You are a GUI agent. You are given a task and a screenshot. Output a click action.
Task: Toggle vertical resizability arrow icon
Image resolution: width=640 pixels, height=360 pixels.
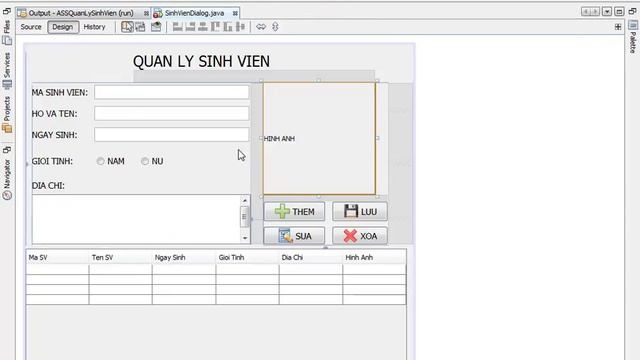coord(275,27)
